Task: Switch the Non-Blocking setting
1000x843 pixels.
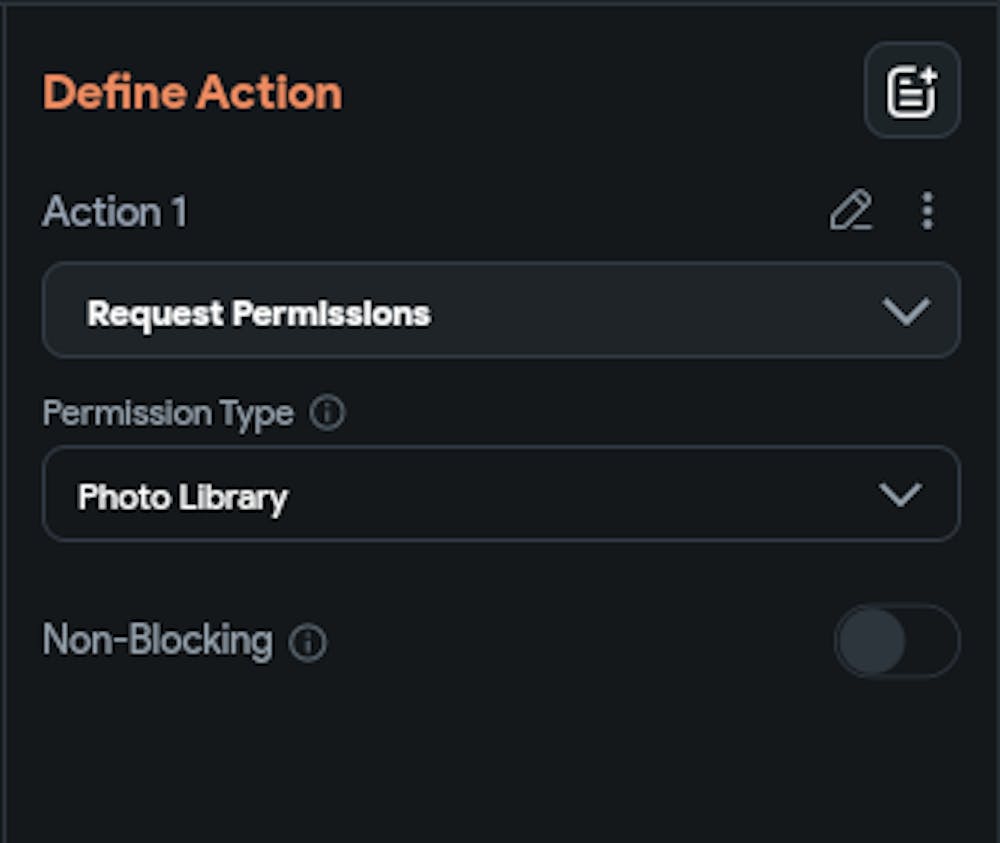Action: (898, 641)
